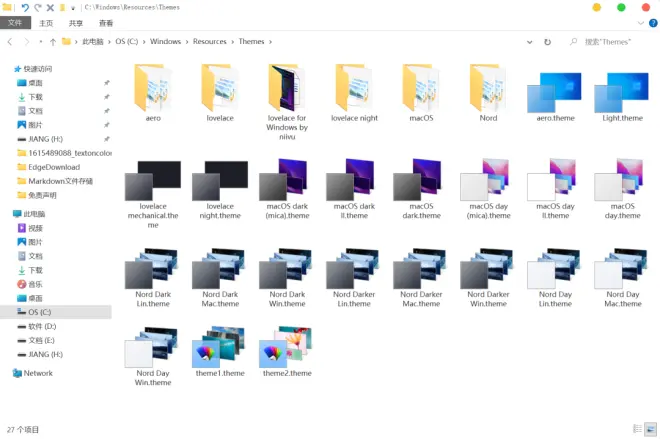
Task: Open EdgeDownload folder in sidebar
Action: tap(54, 167)
